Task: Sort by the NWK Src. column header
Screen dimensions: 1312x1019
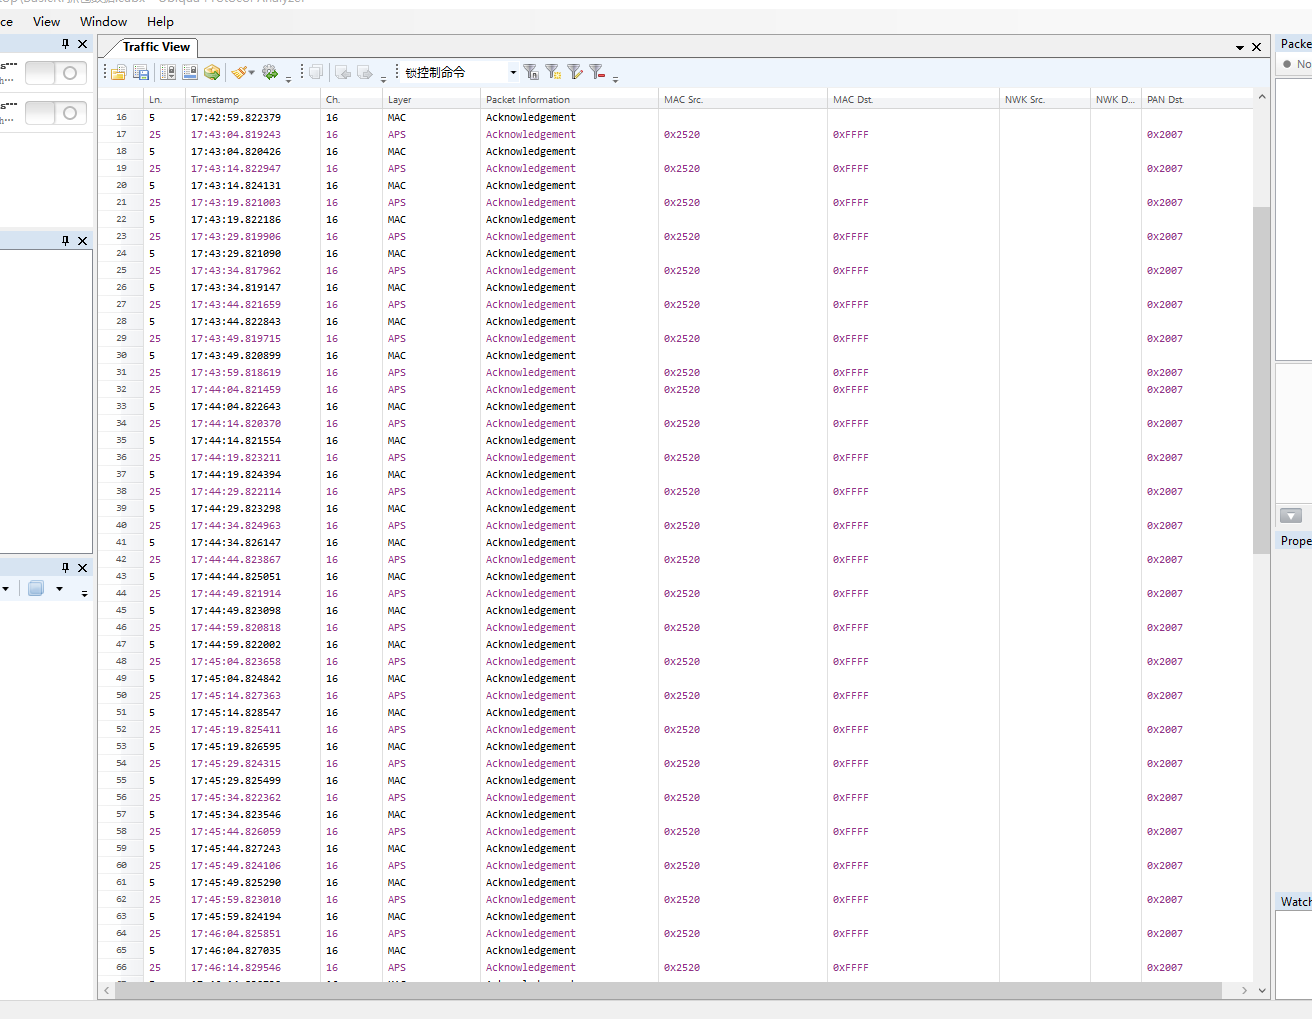Action: coord(1045,99)
